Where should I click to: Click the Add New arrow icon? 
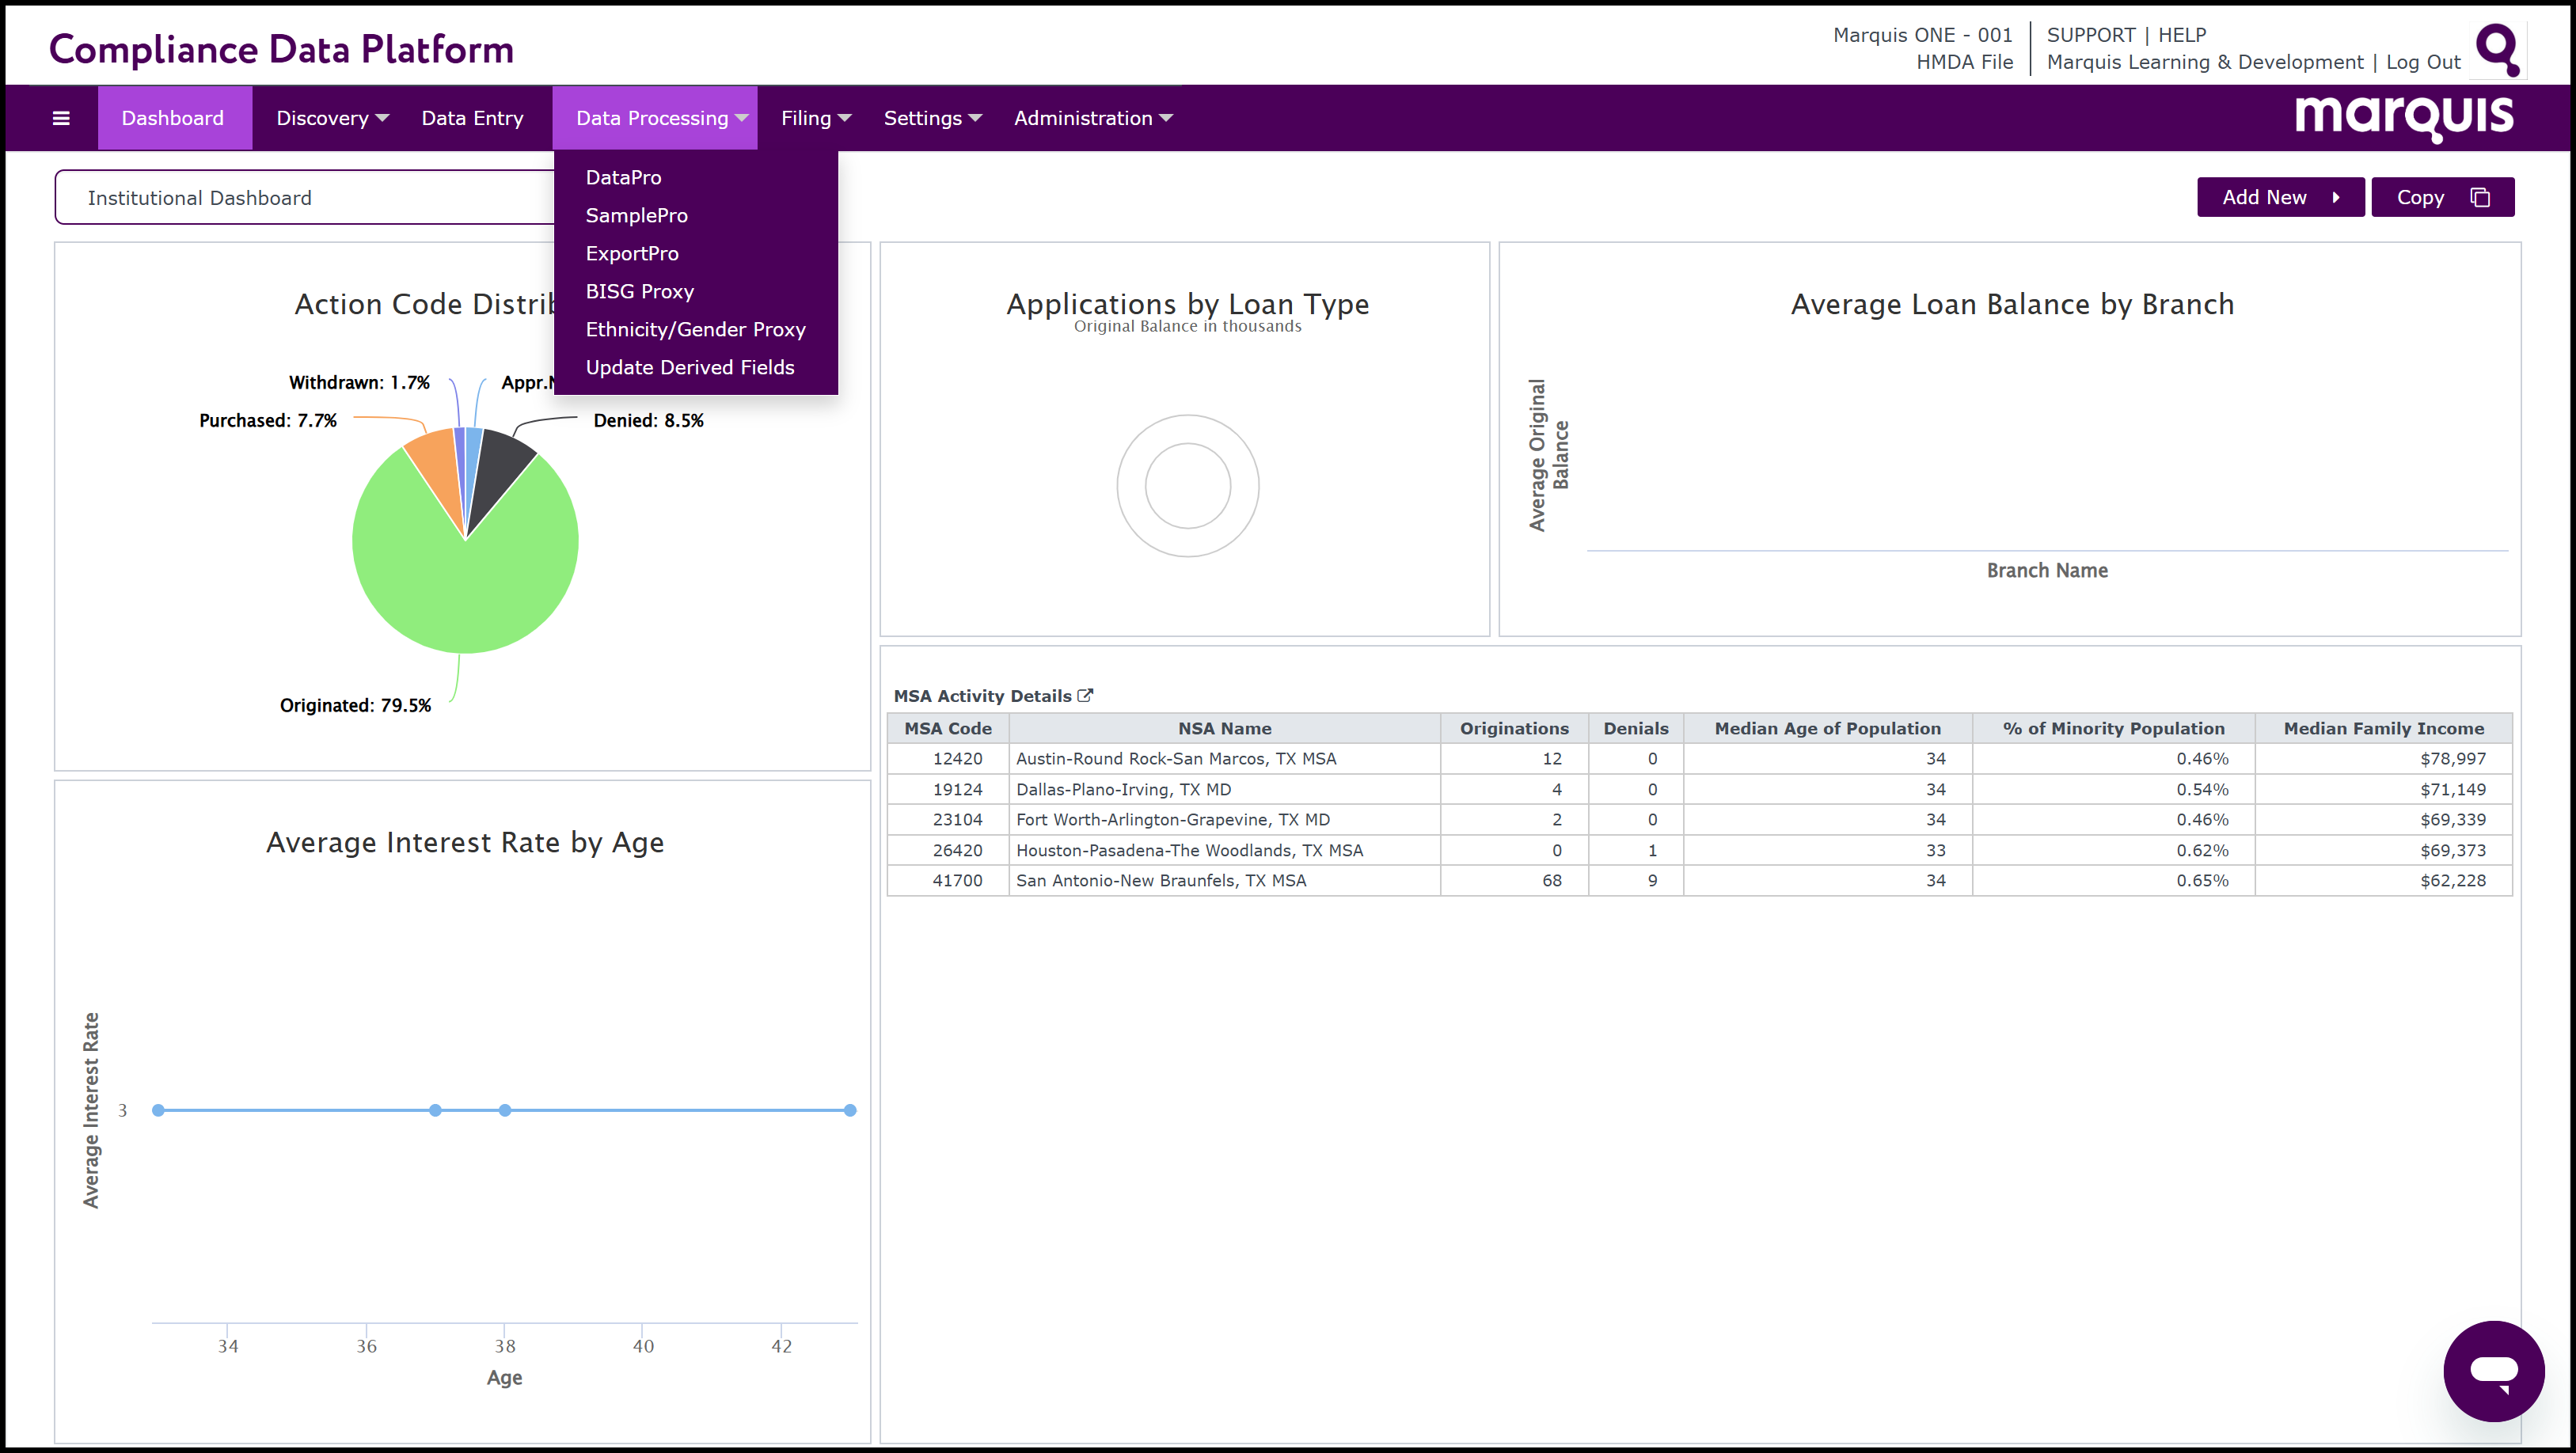coord(2336,197)
